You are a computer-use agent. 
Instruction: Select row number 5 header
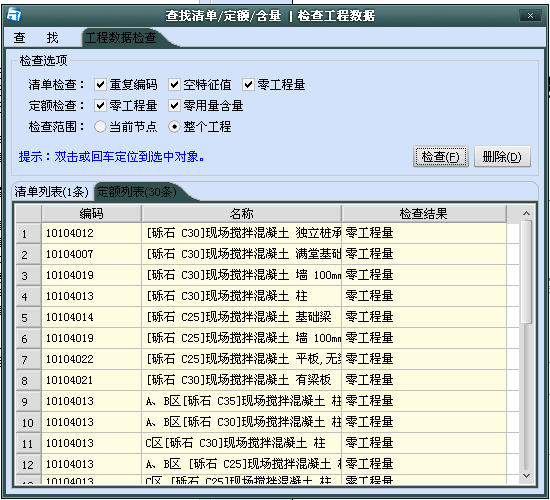pyautogui.click(x=28, y=318)
